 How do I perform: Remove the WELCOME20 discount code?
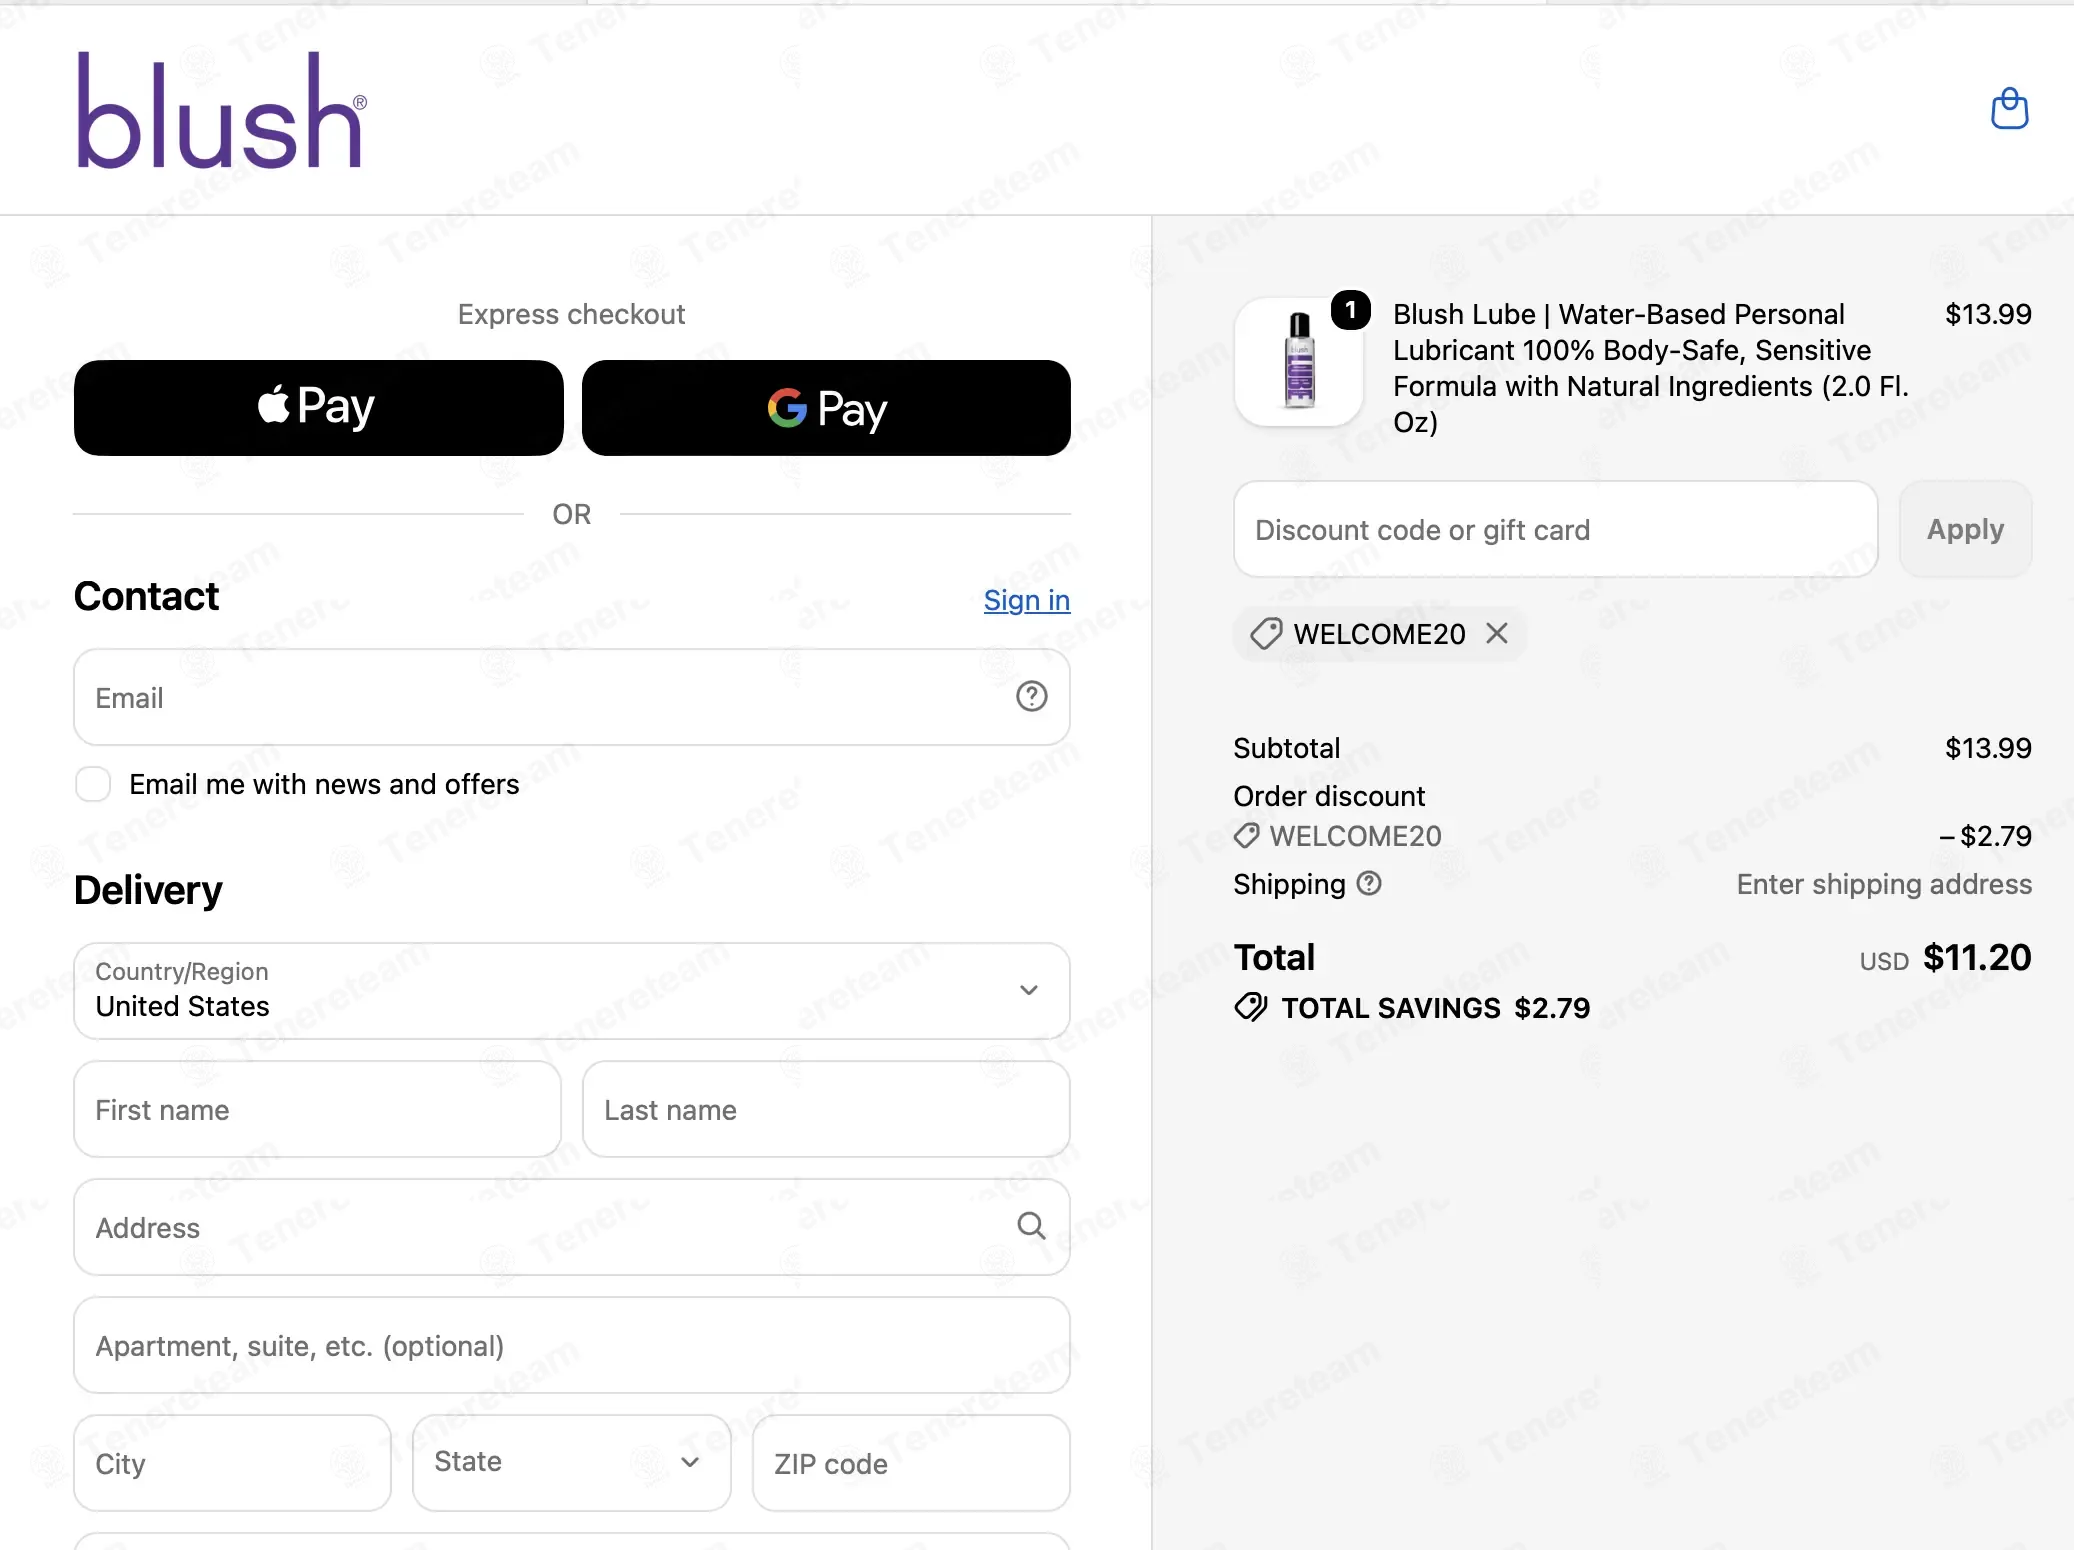click(x=1497, y=633)
